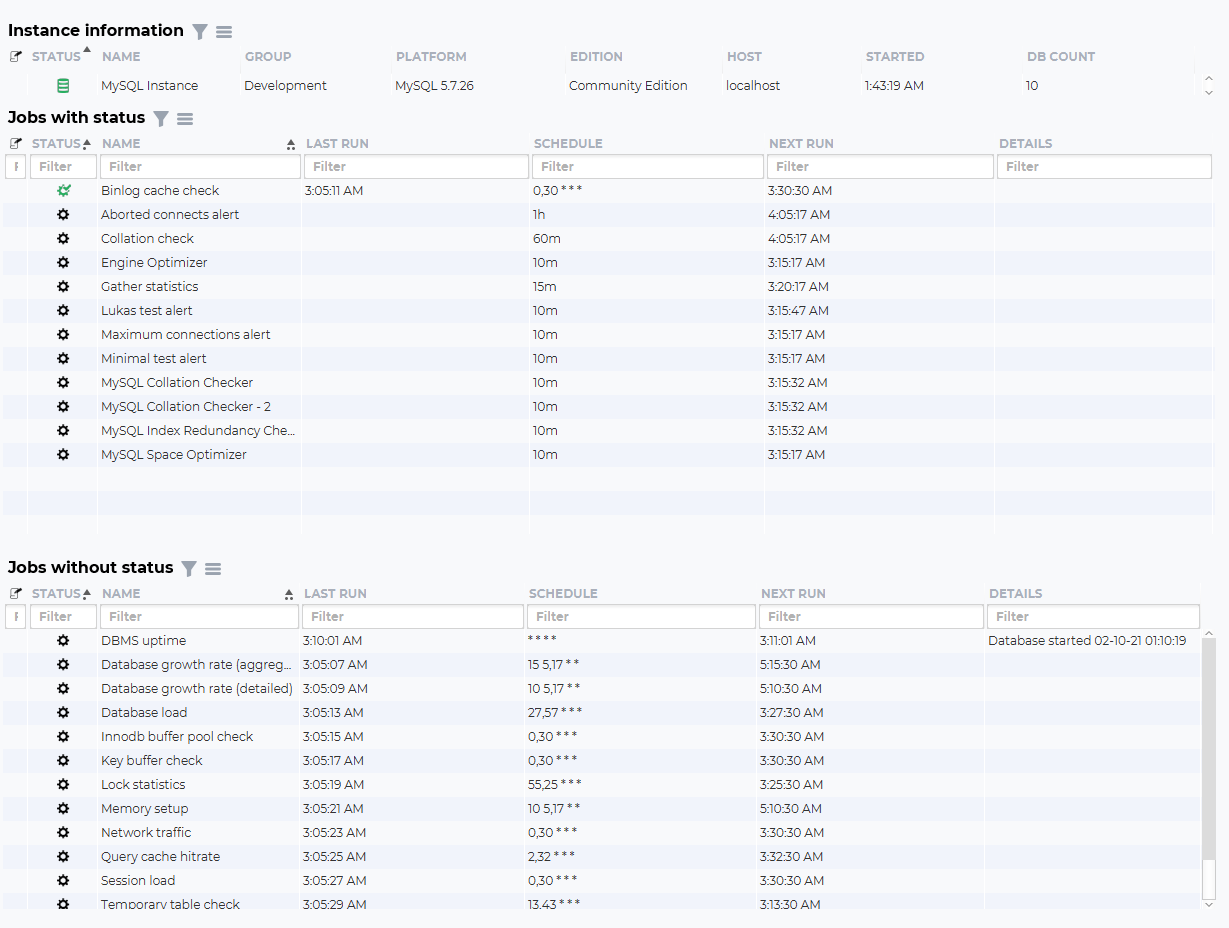Click the gear icon for Query cache hitrate
1229x928 pixels.
(x=63, y=856)
